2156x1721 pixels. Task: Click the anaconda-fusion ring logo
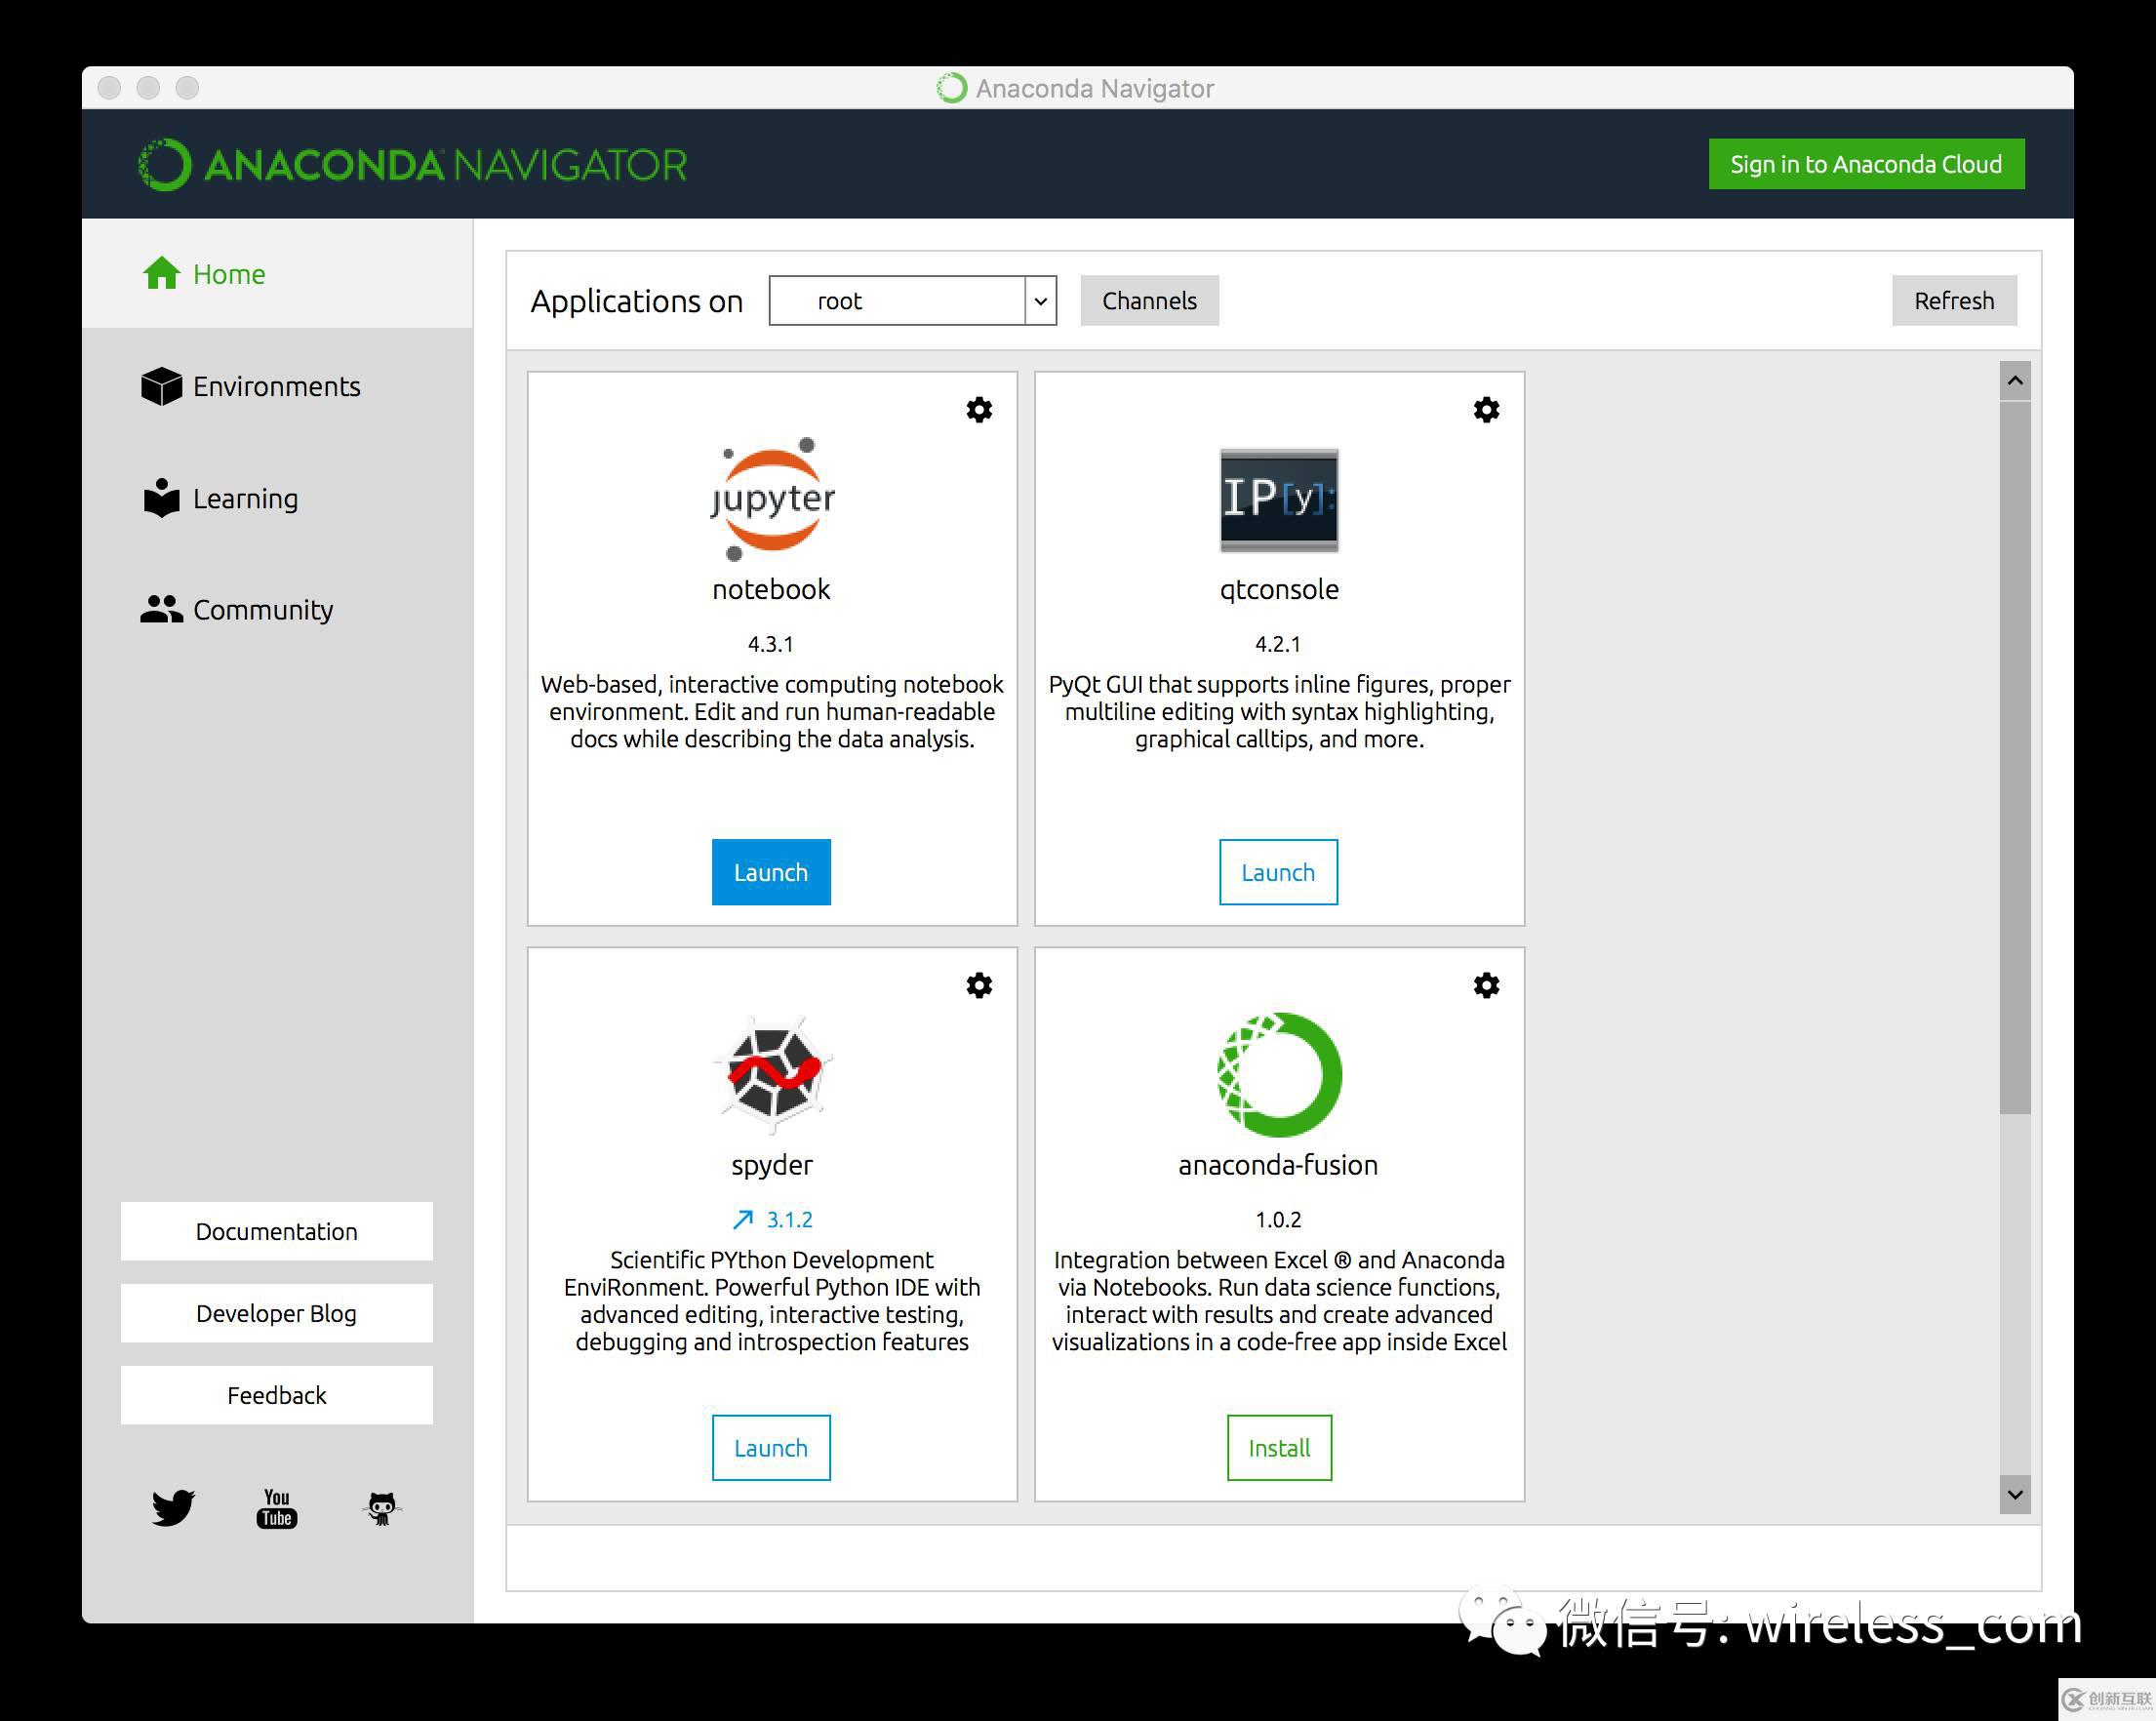[1279, 1075]
